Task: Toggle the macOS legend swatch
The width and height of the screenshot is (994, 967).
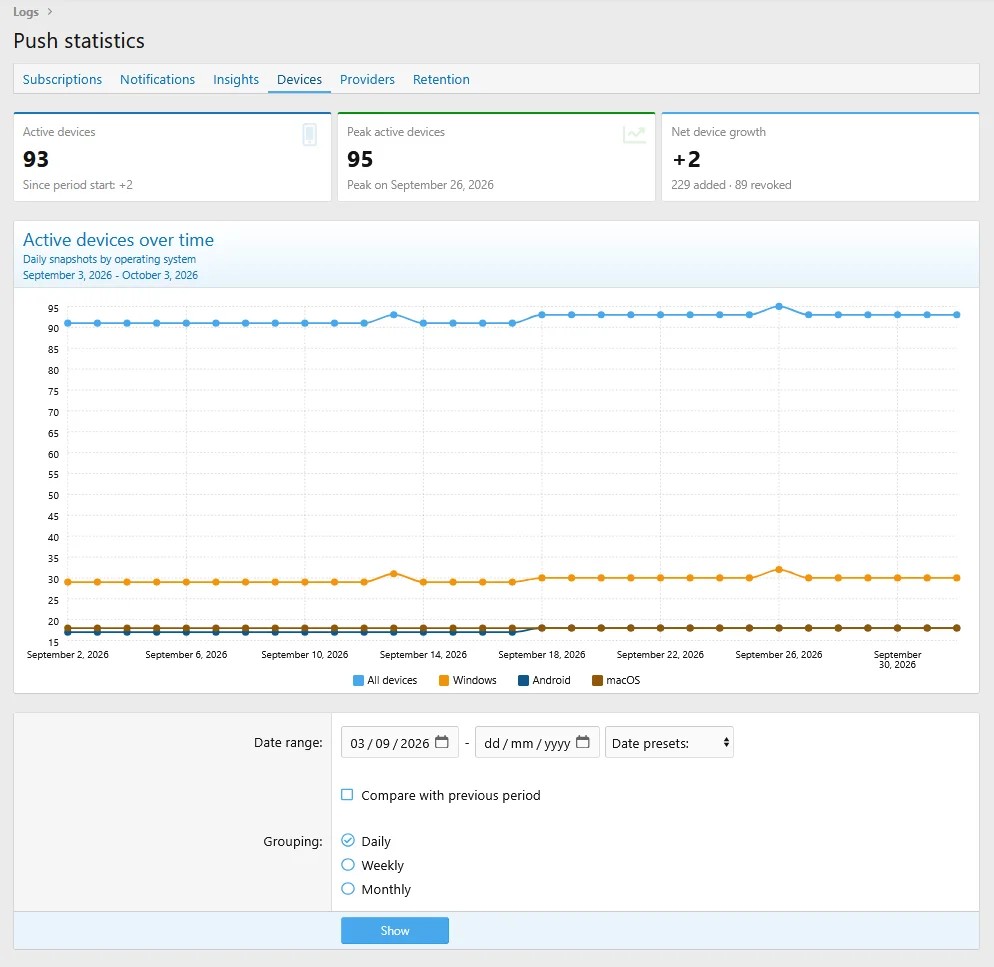Action: [597, 680]
